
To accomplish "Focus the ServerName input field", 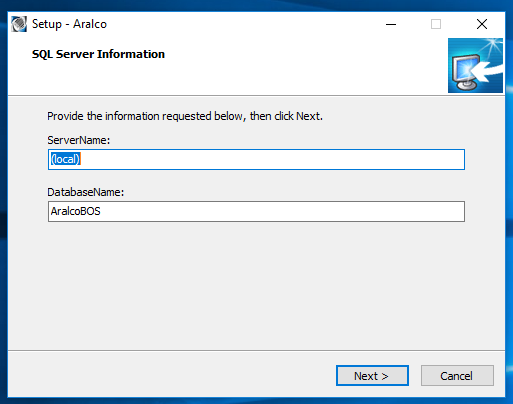I will [256, 159].
